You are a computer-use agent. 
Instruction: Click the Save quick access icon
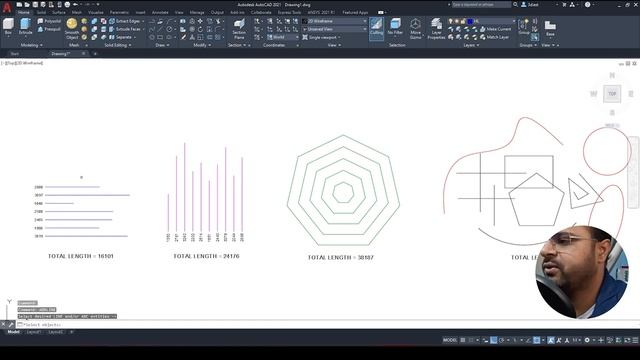pyautogui.click(x=35, y=4)
